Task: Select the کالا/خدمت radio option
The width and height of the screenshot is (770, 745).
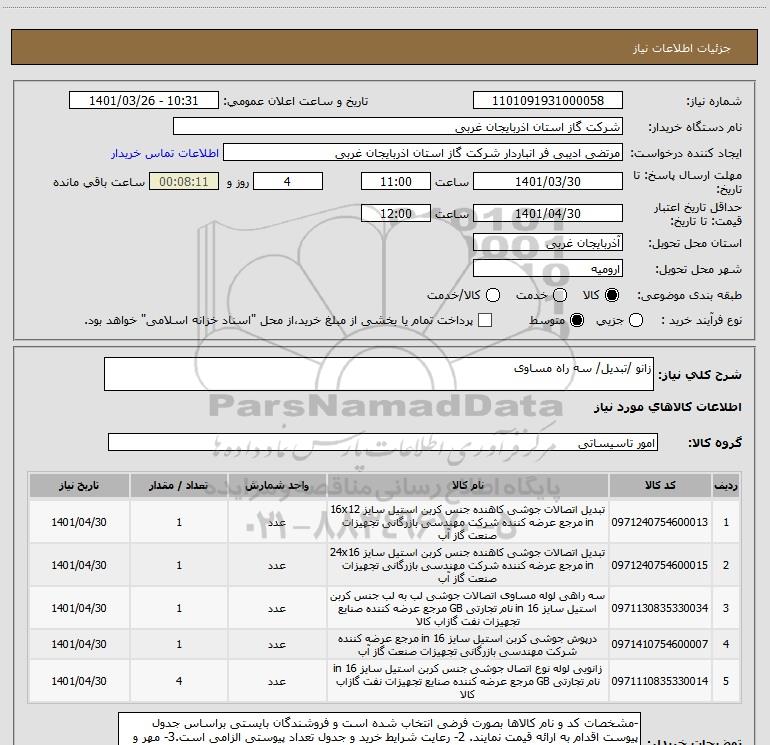Action: [493, 295]
